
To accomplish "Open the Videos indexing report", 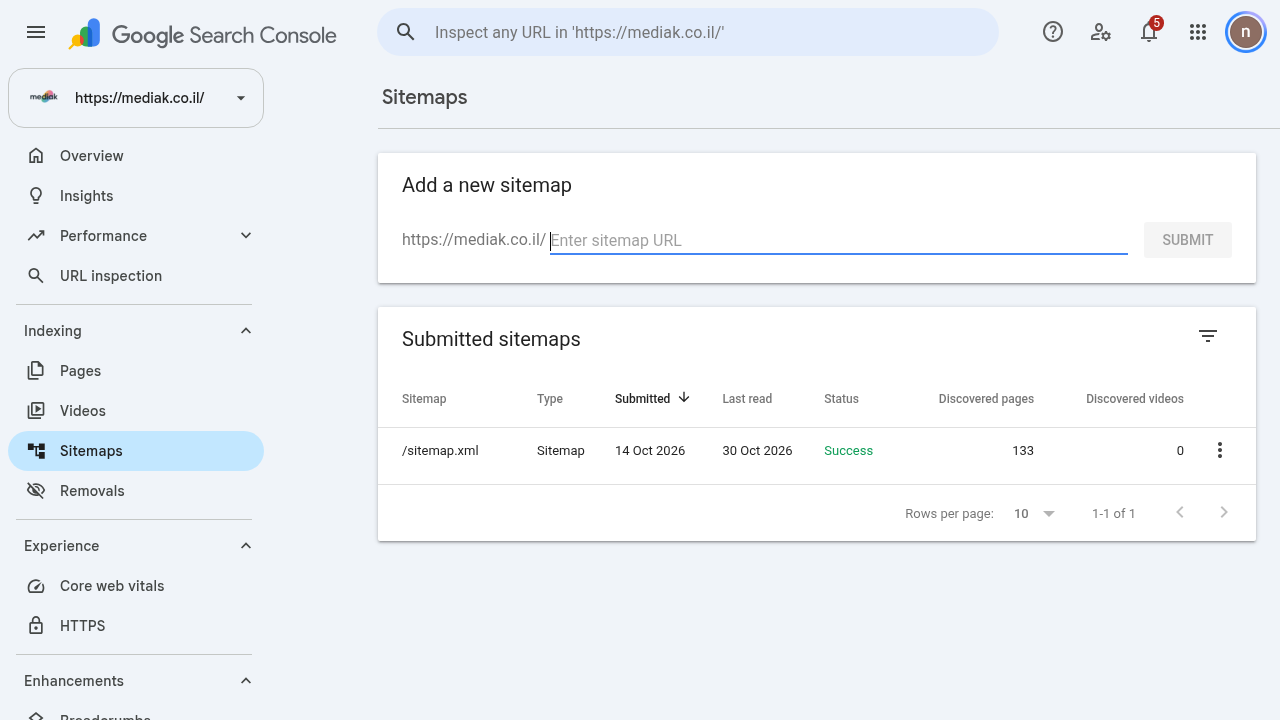I will pos(136,411).
